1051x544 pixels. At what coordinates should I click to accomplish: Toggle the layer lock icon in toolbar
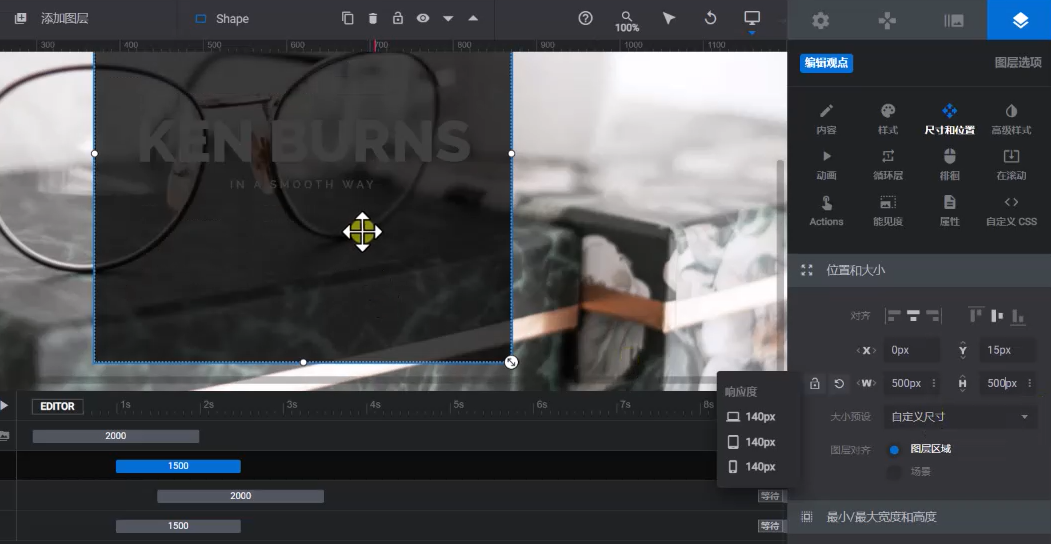pyautogui.click(x=397, y=18)
